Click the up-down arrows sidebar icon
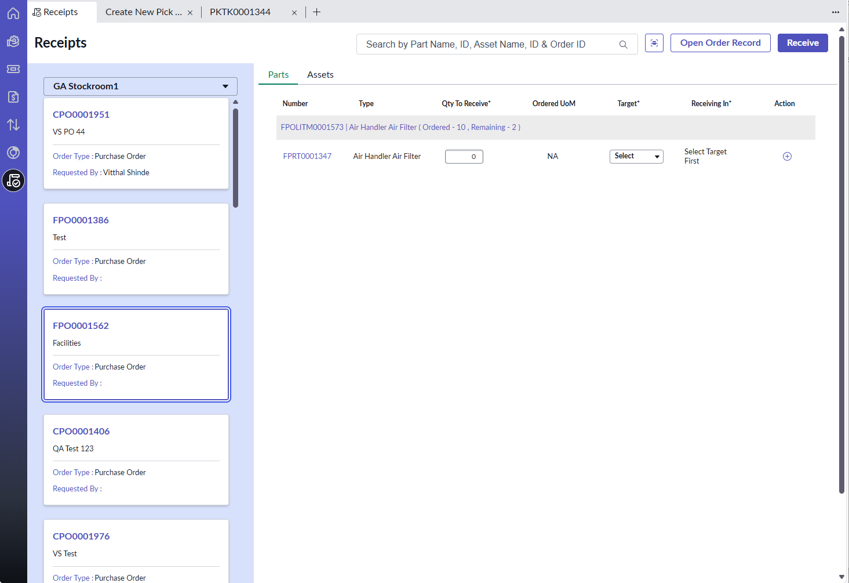 pyautogui.click(x=13, y=125)
